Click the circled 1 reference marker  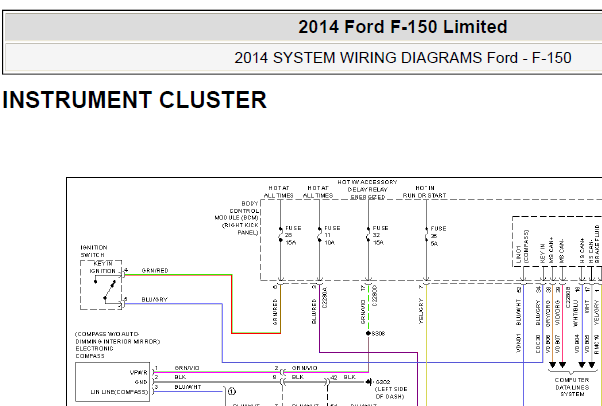232,391
